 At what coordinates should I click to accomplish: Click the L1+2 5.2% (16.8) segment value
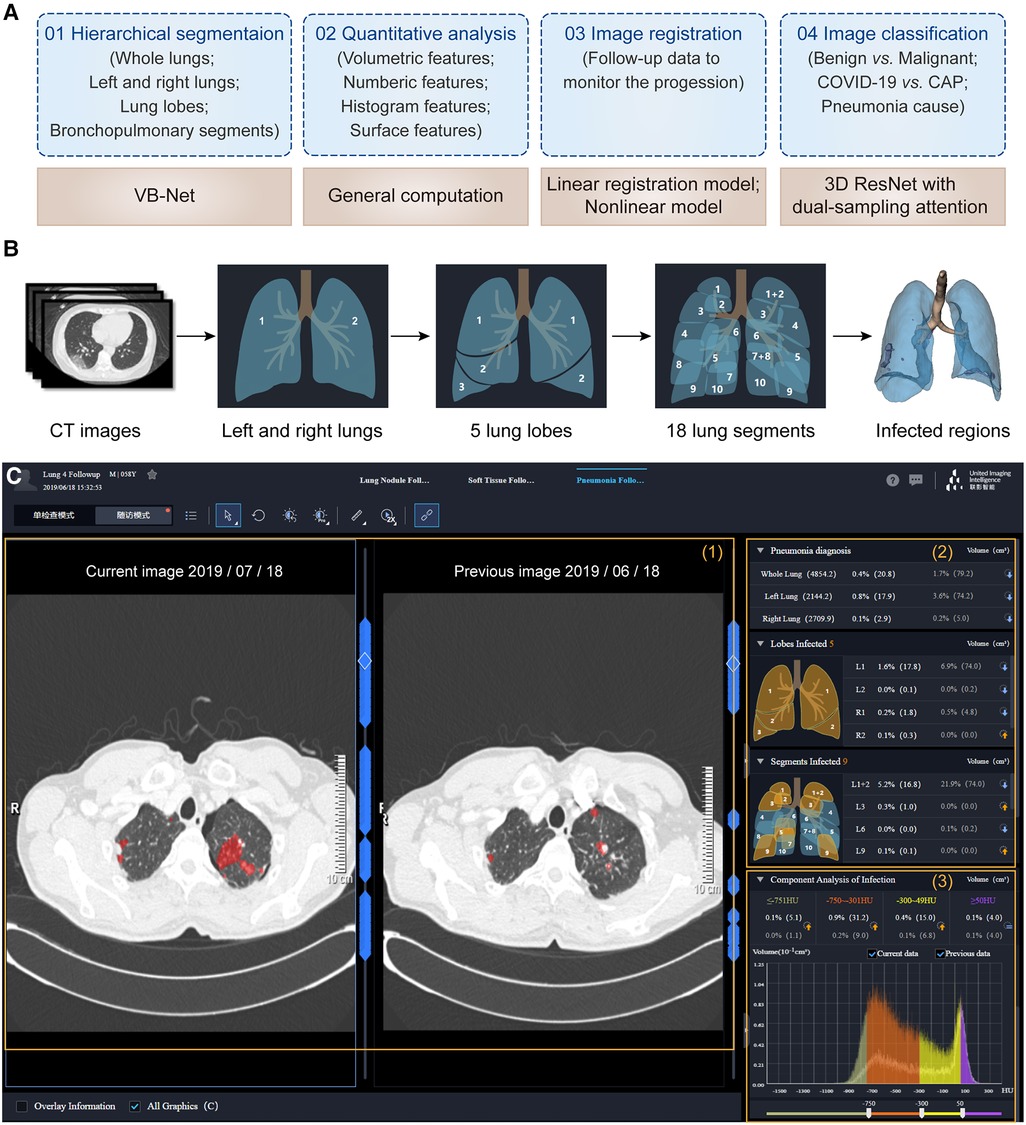tap(899, 784)
